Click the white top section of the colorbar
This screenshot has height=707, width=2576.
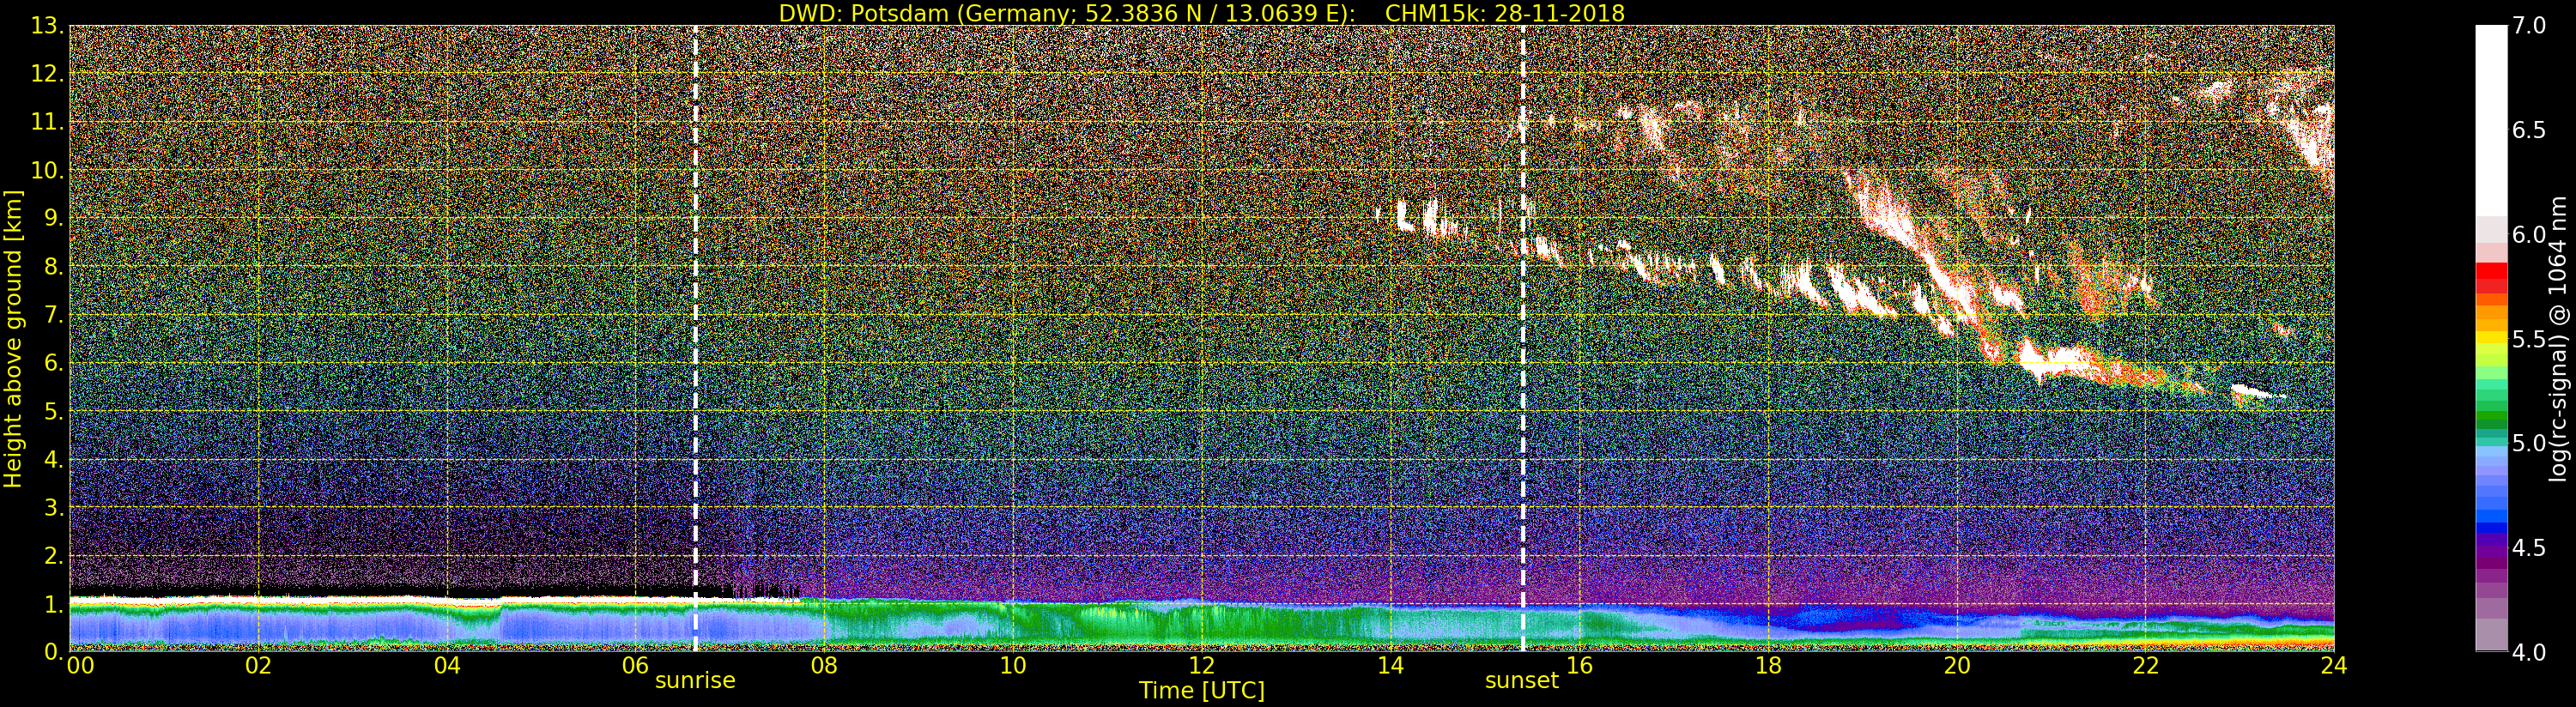[2491, 120]
